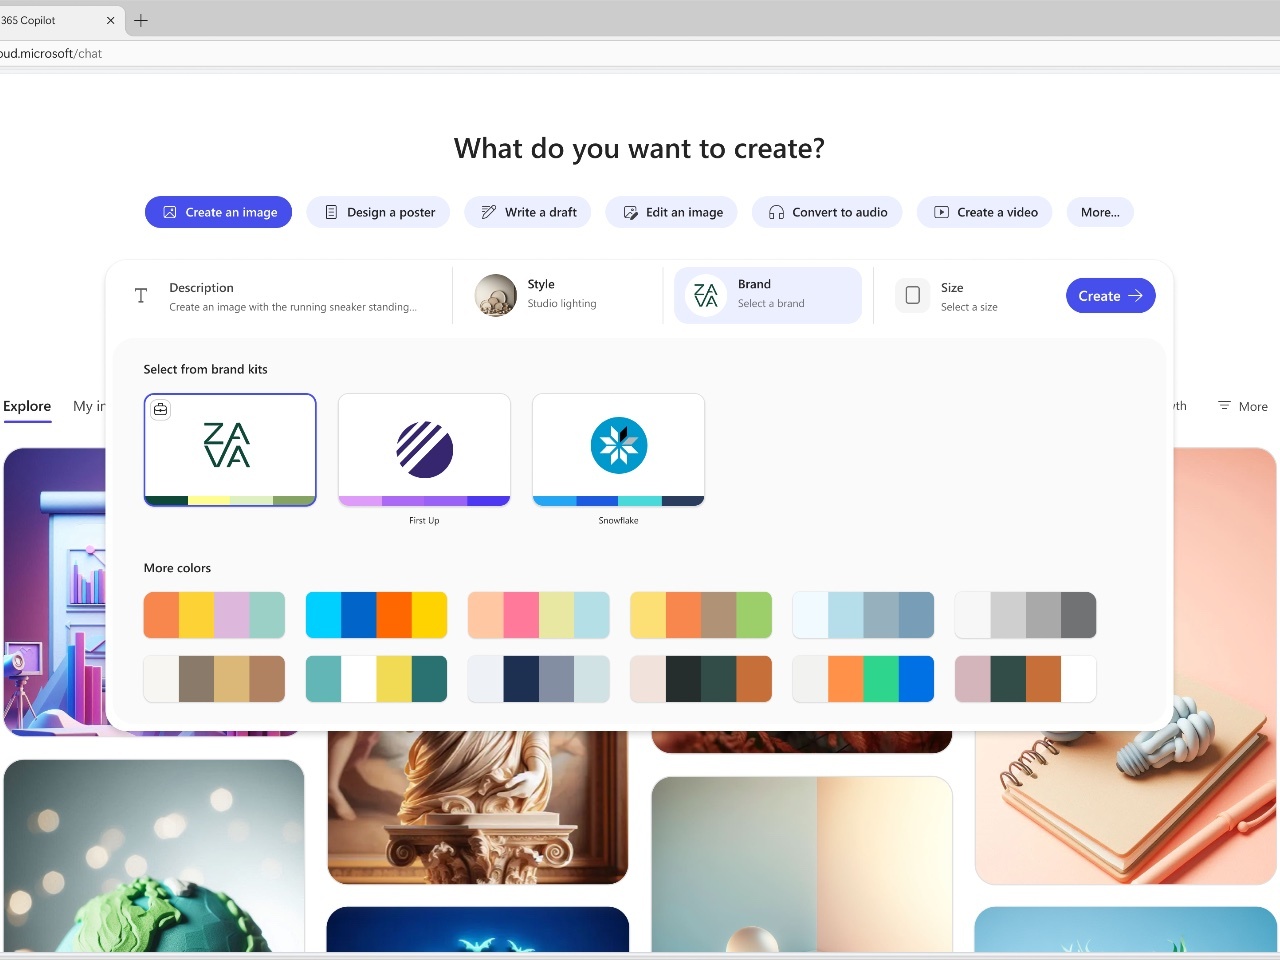Switch to the Explore tab
Viewport: 1280px width, 960px height.
tap(27, 406)
